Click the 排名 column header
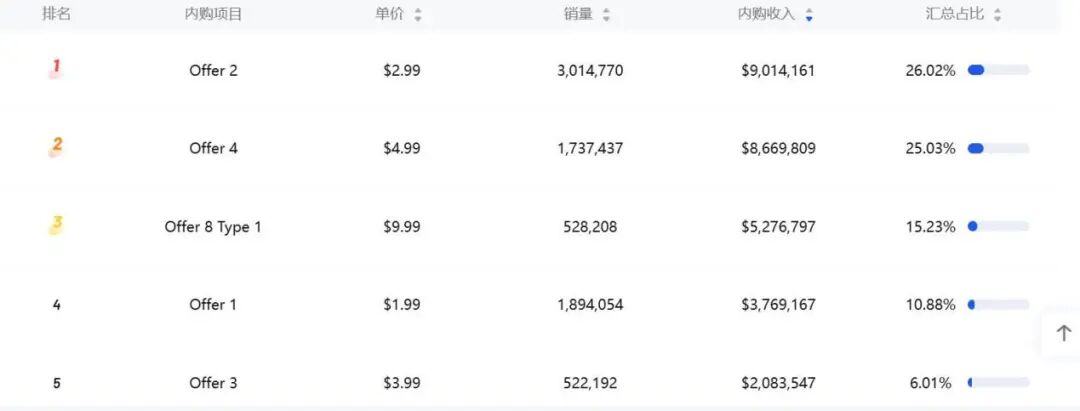The height and width of the screenshot is (411, 1080). coord(56,14)
